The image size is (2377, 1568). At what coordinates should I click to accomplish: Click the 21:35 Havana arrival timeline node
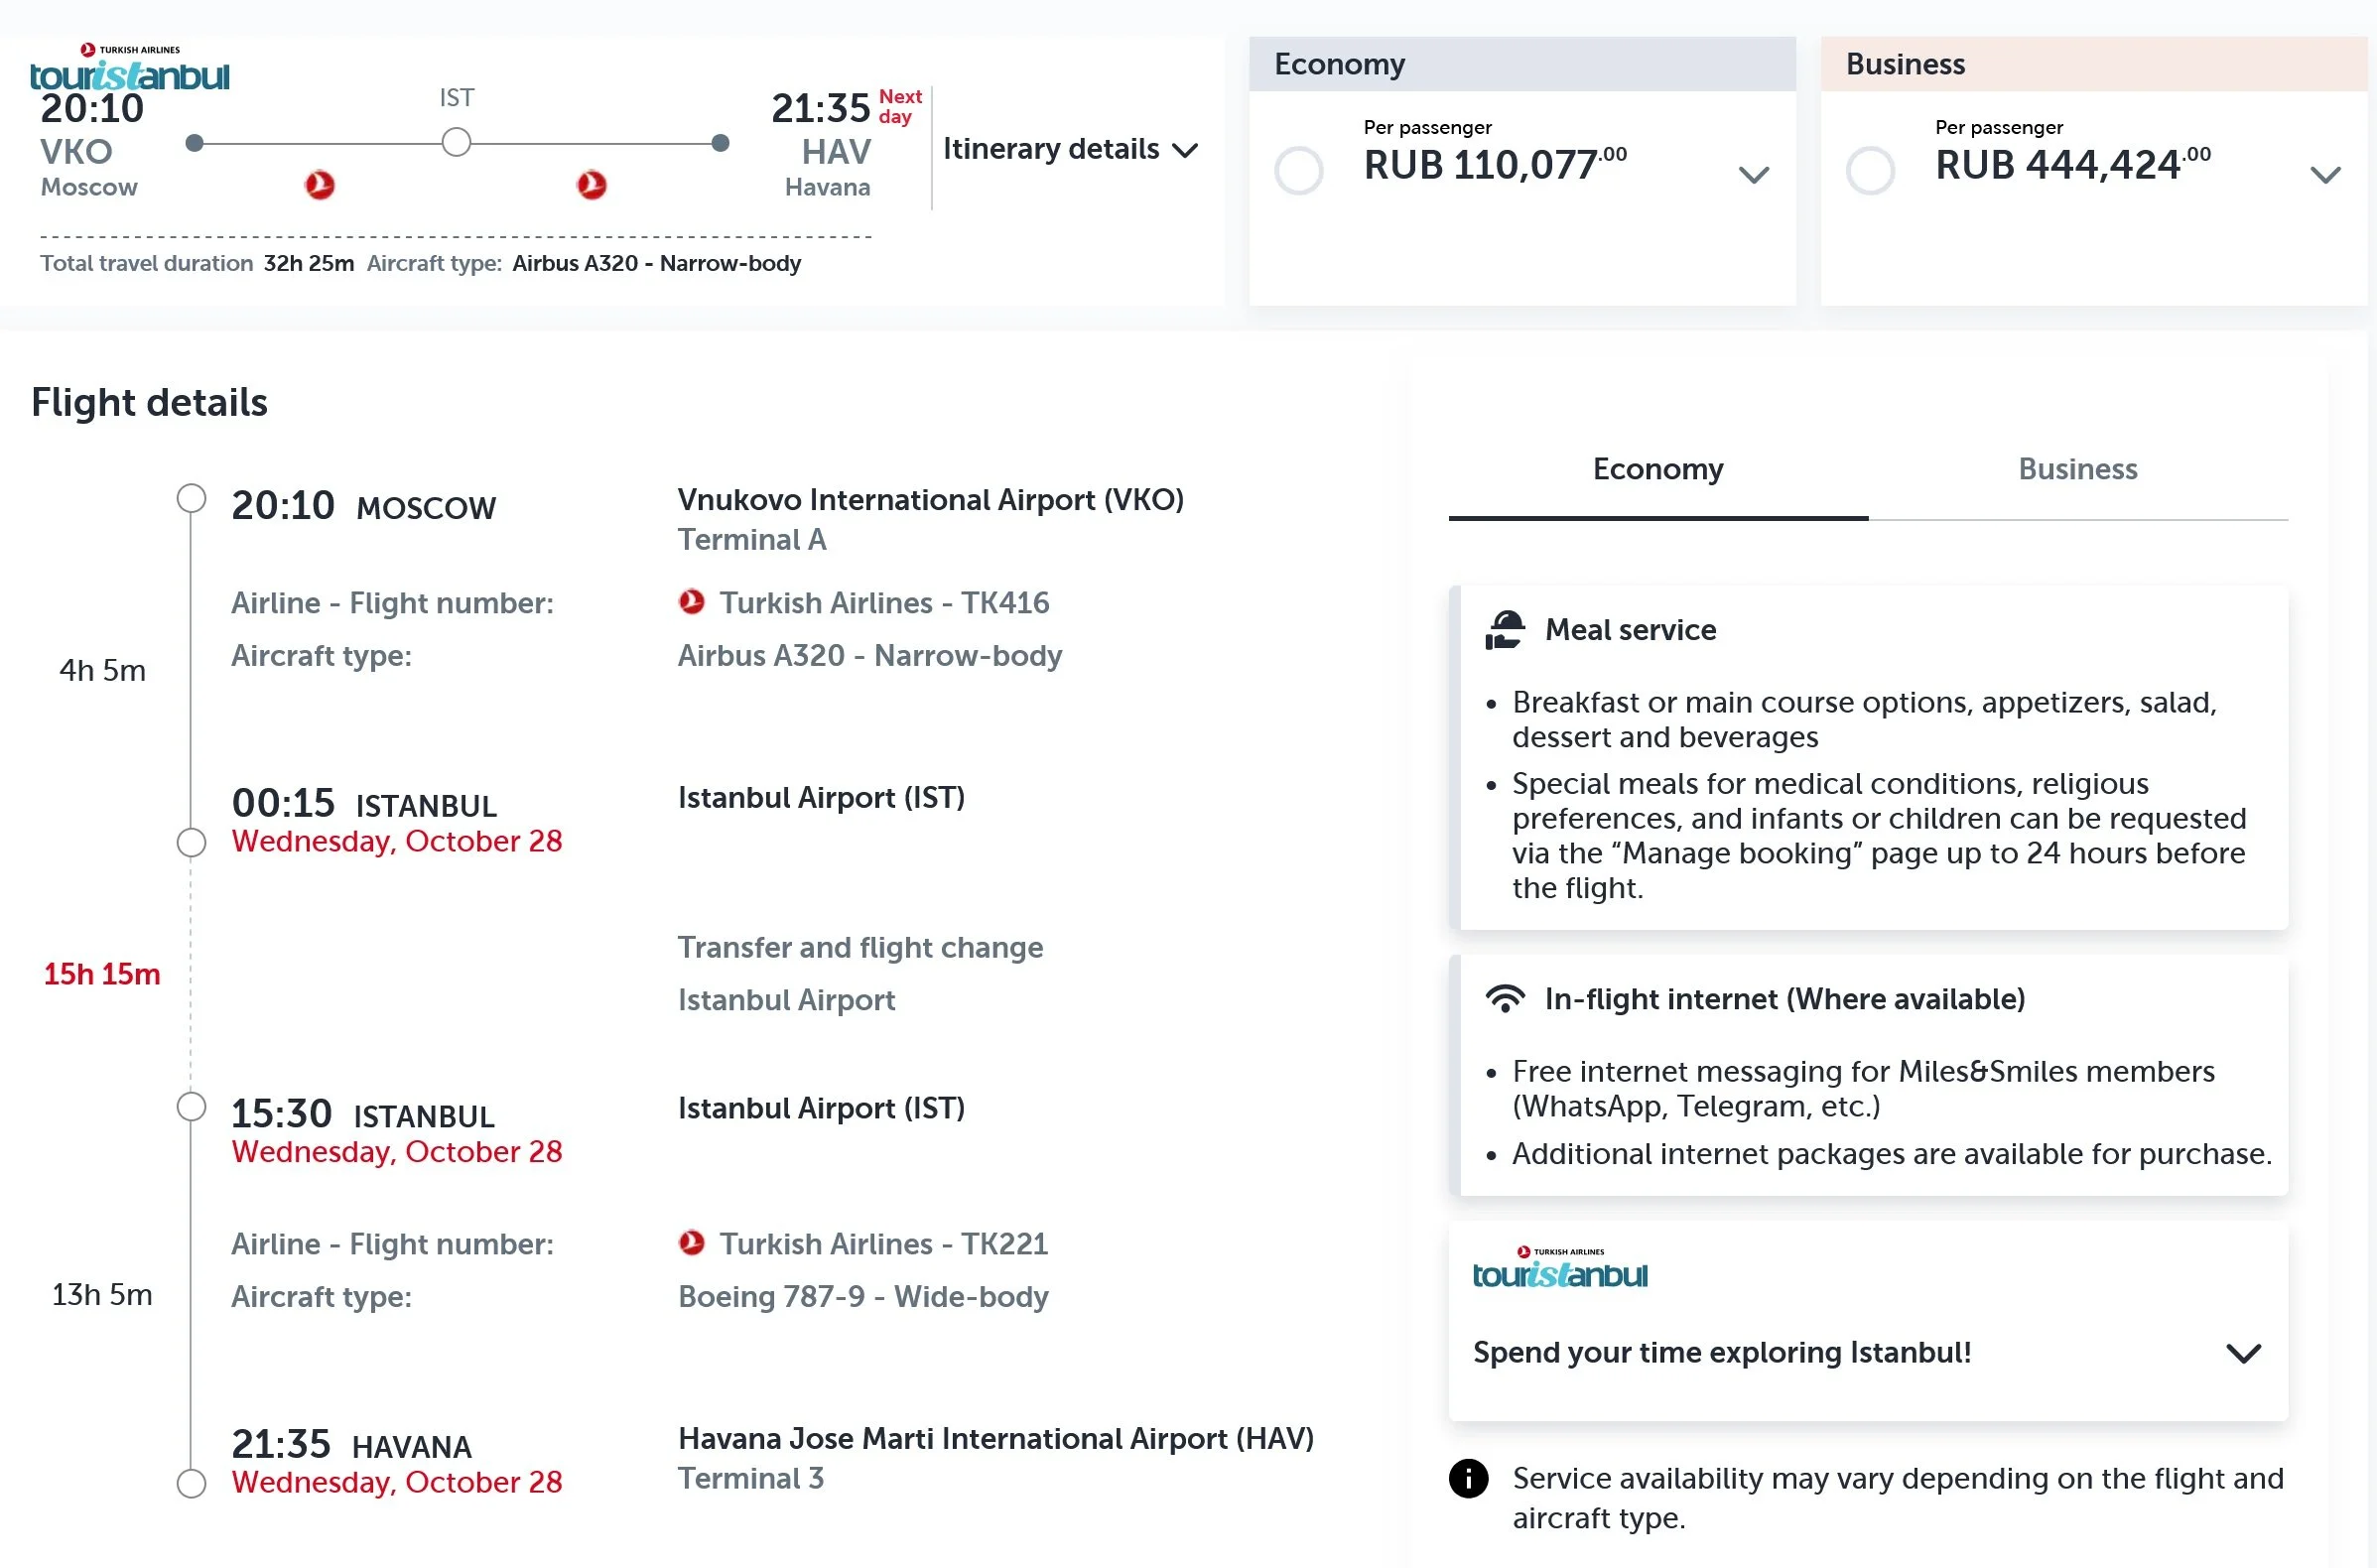pos(191,1483)
